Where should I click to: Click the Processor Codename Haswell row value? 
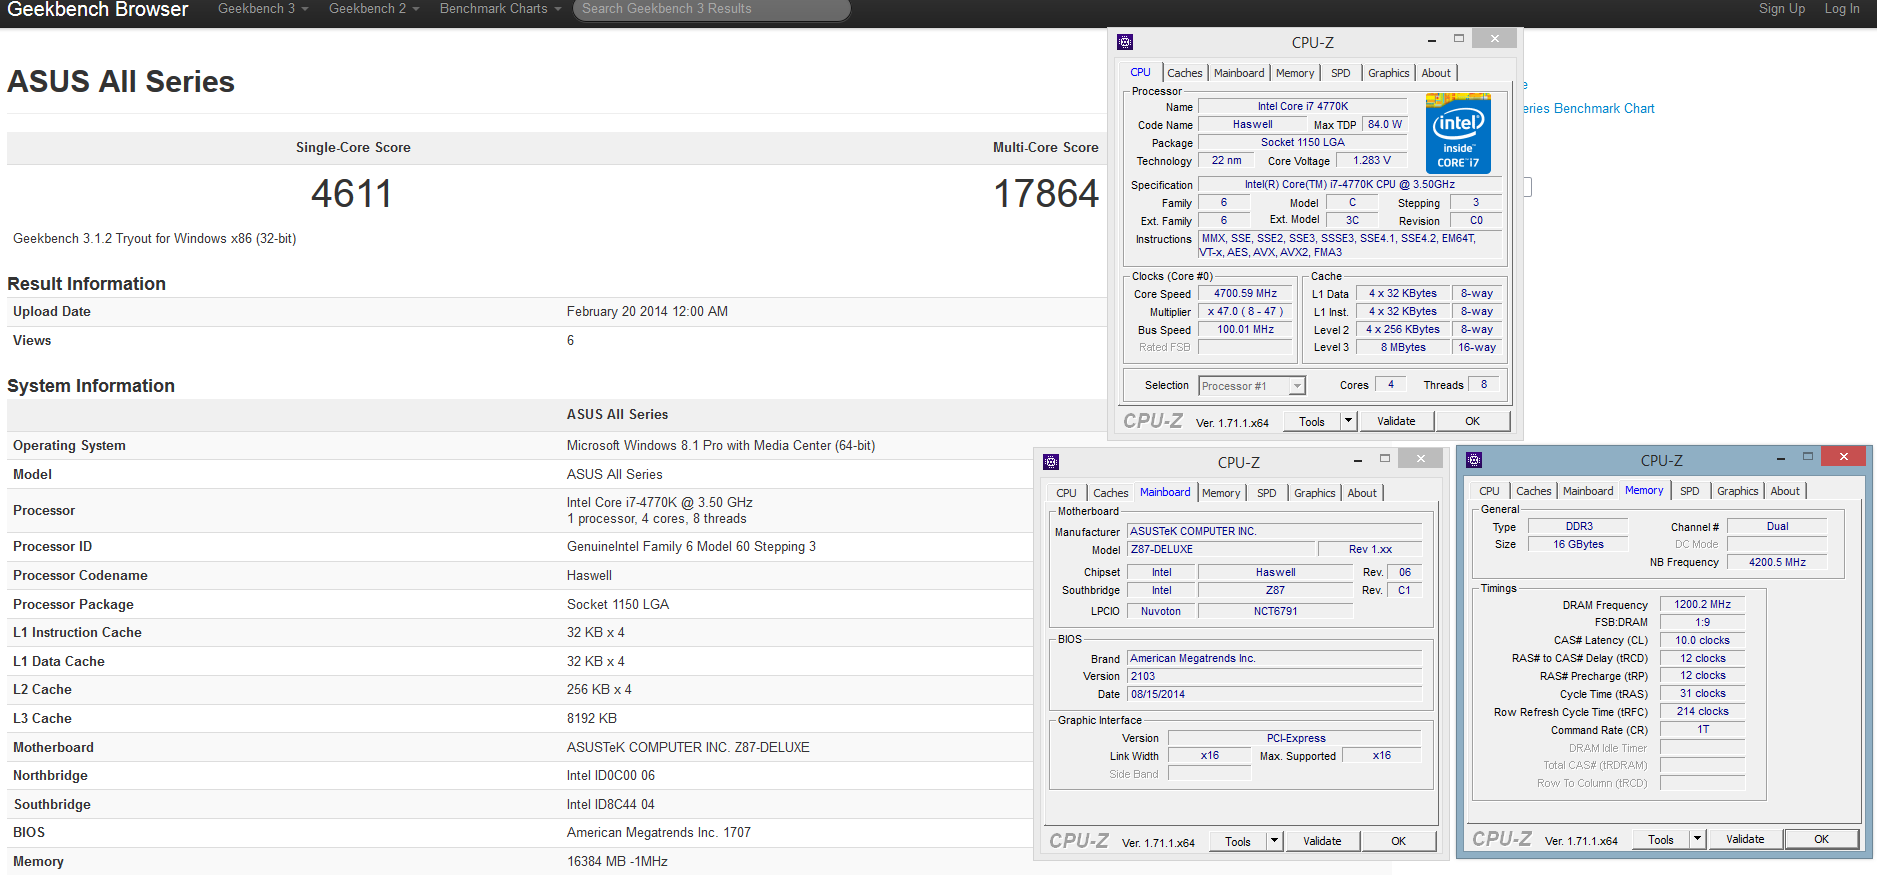tap(590, 576)
